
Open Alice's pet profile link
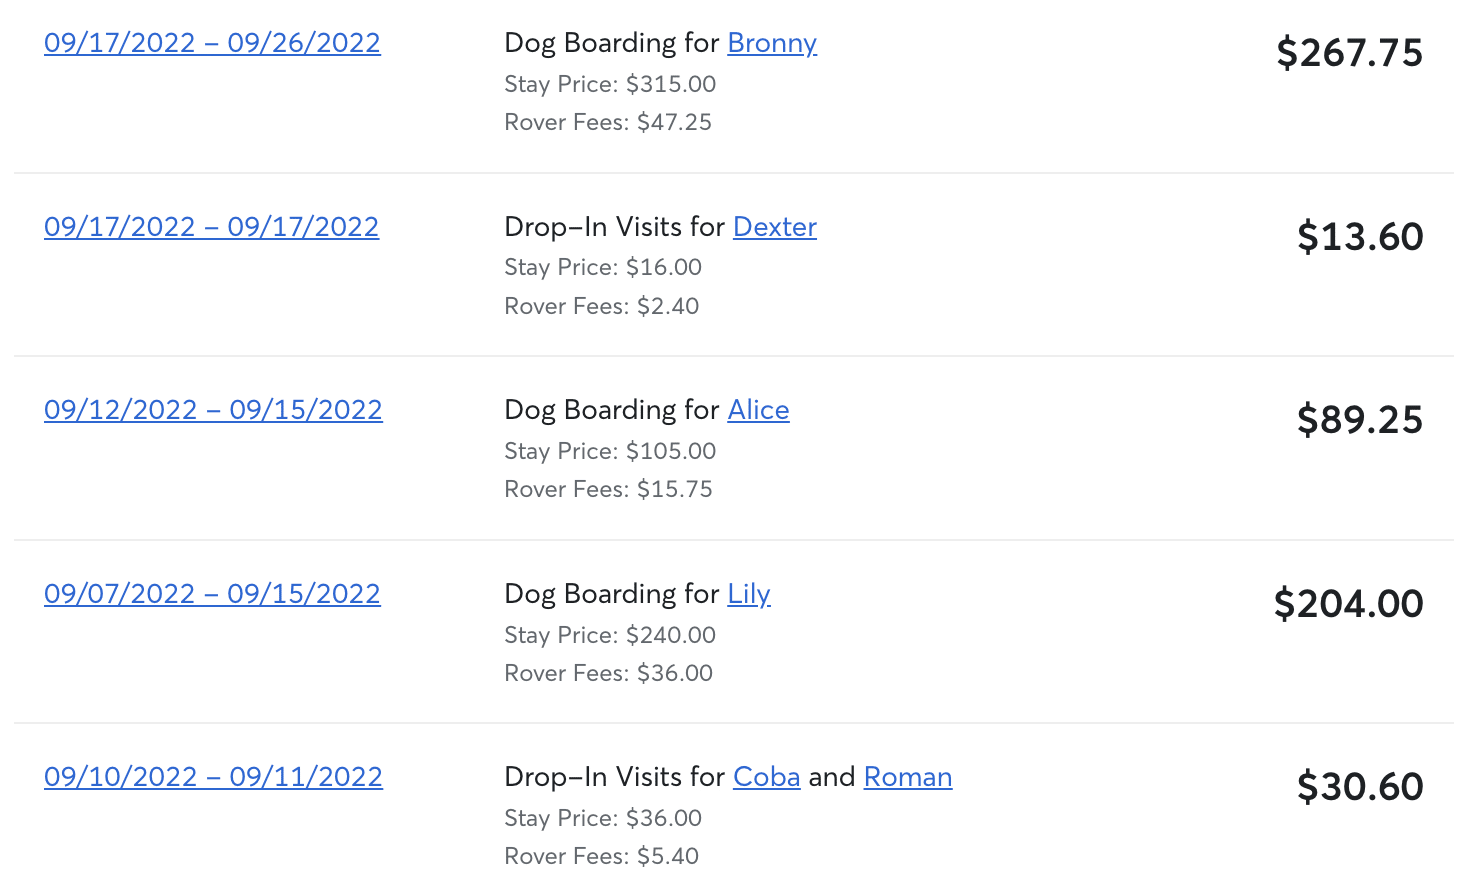[x=758, y=410]
